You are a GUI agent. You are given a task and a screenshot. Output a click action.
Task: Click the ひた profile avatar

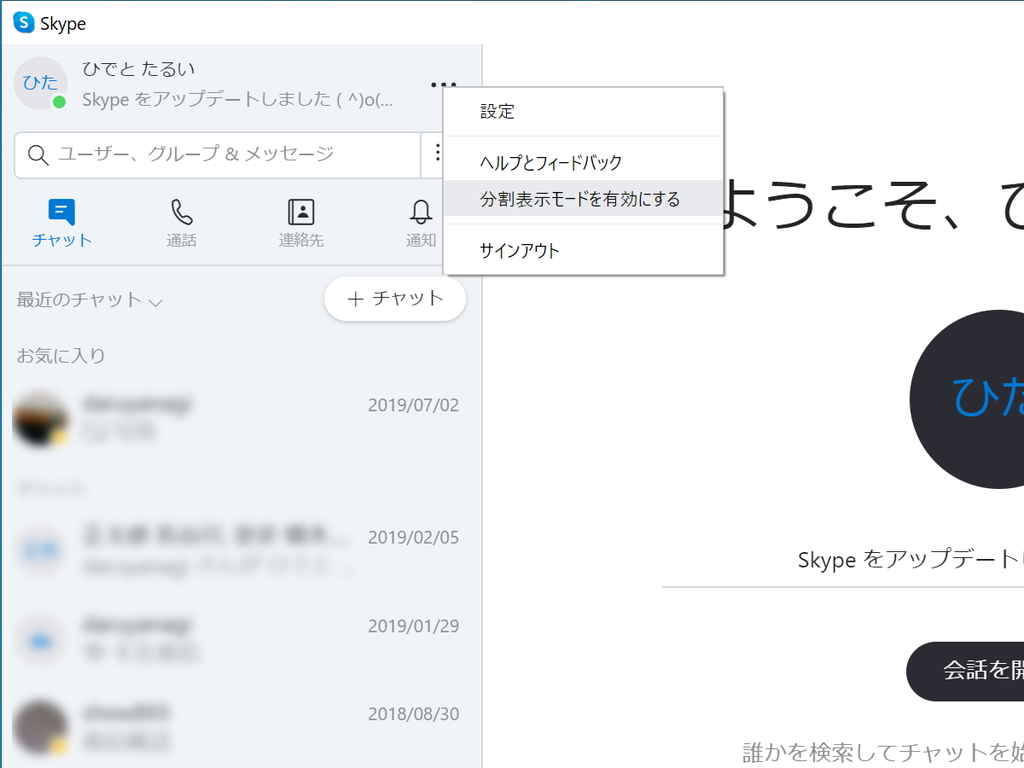tap(40, 83)
